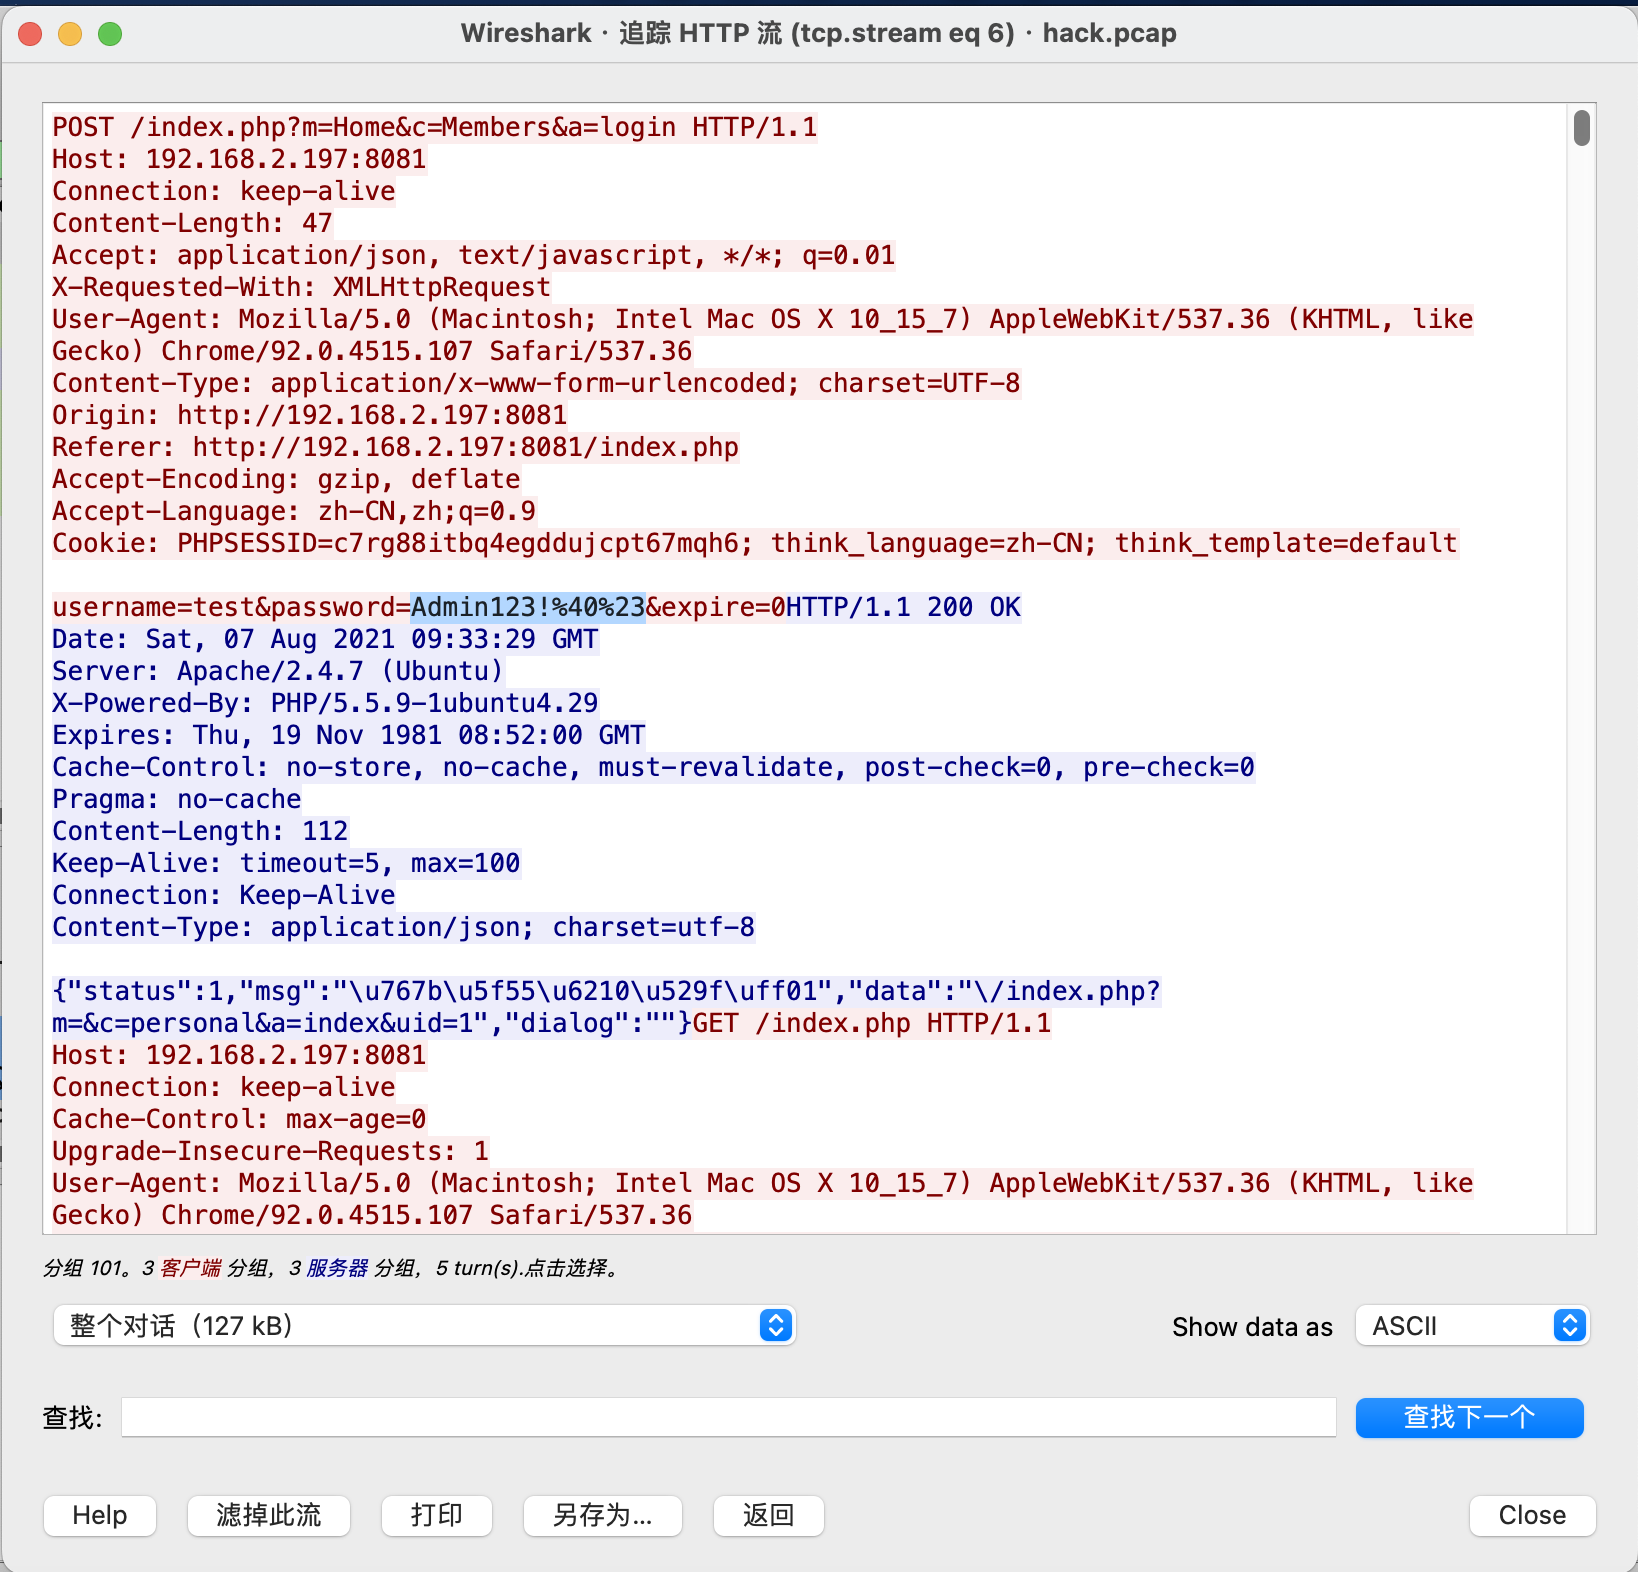Click the yellow minimize window button
The height and width of the screenshot is (1572, 1638).
70,34
